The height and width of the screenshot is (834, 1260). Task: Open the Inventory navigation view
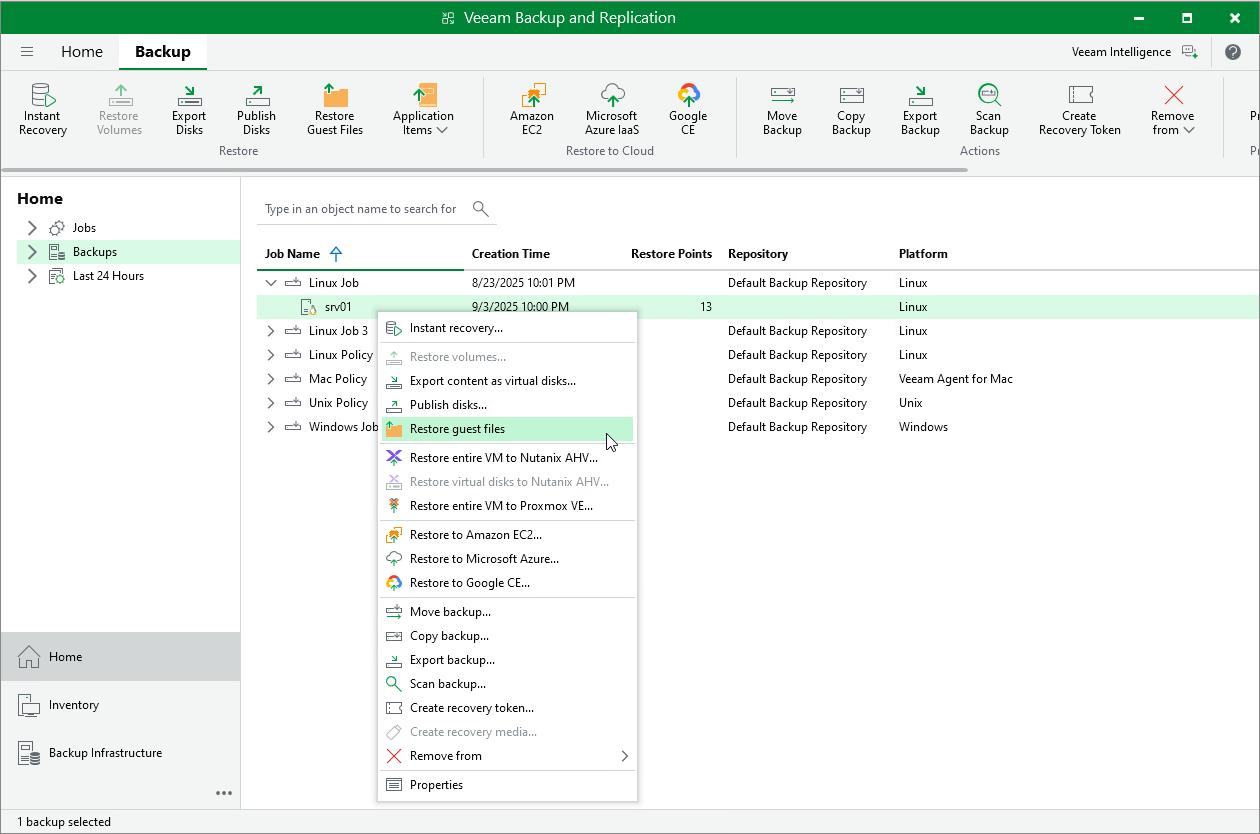120,705
